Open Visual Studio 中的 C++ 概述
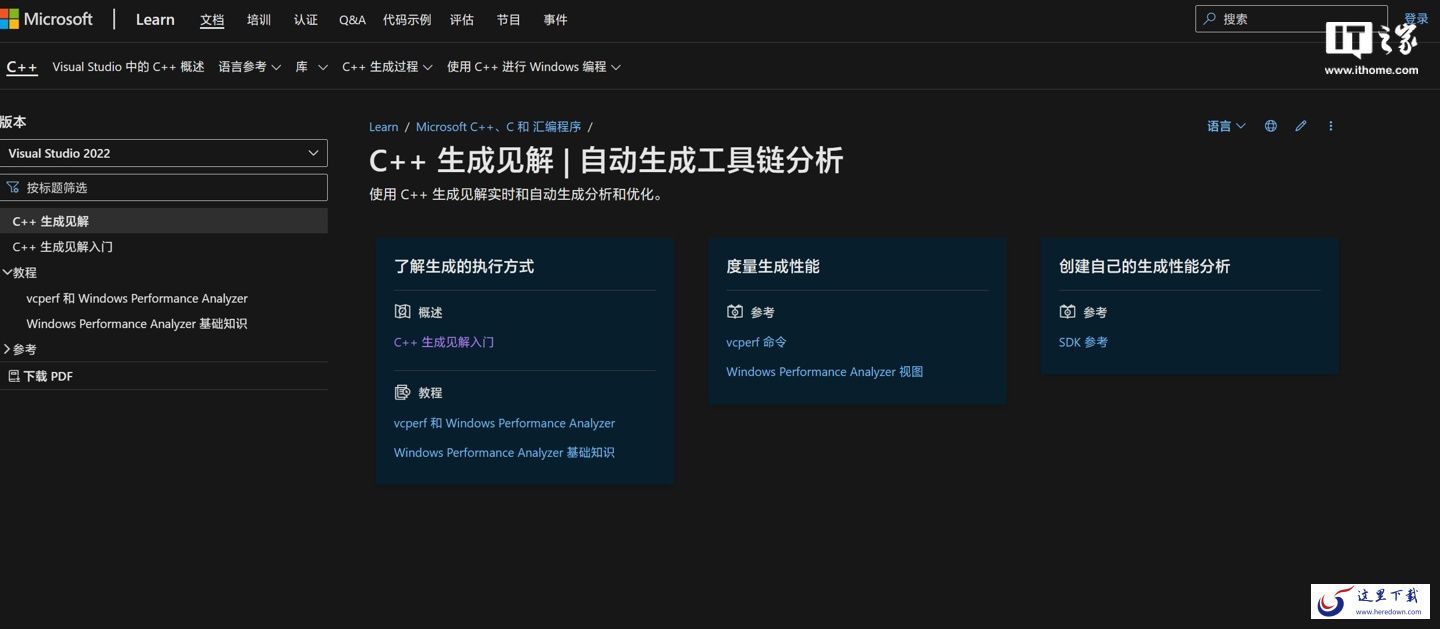 coord(128,67)
